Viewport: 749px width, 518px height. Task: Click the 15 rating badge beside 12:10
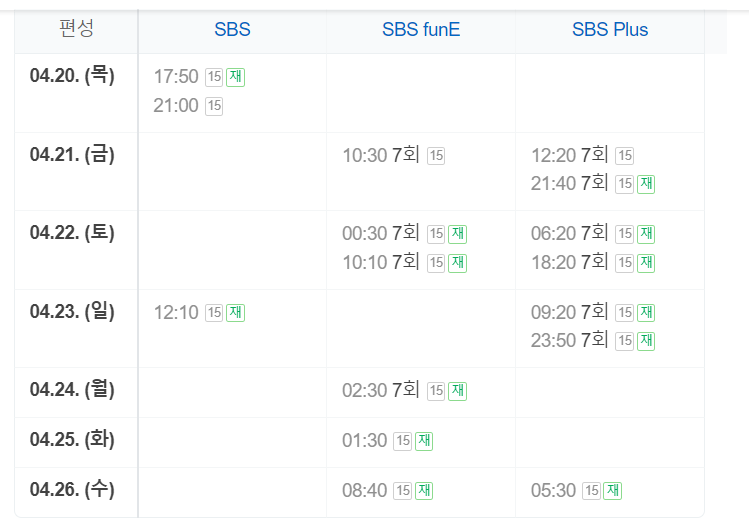214,313
